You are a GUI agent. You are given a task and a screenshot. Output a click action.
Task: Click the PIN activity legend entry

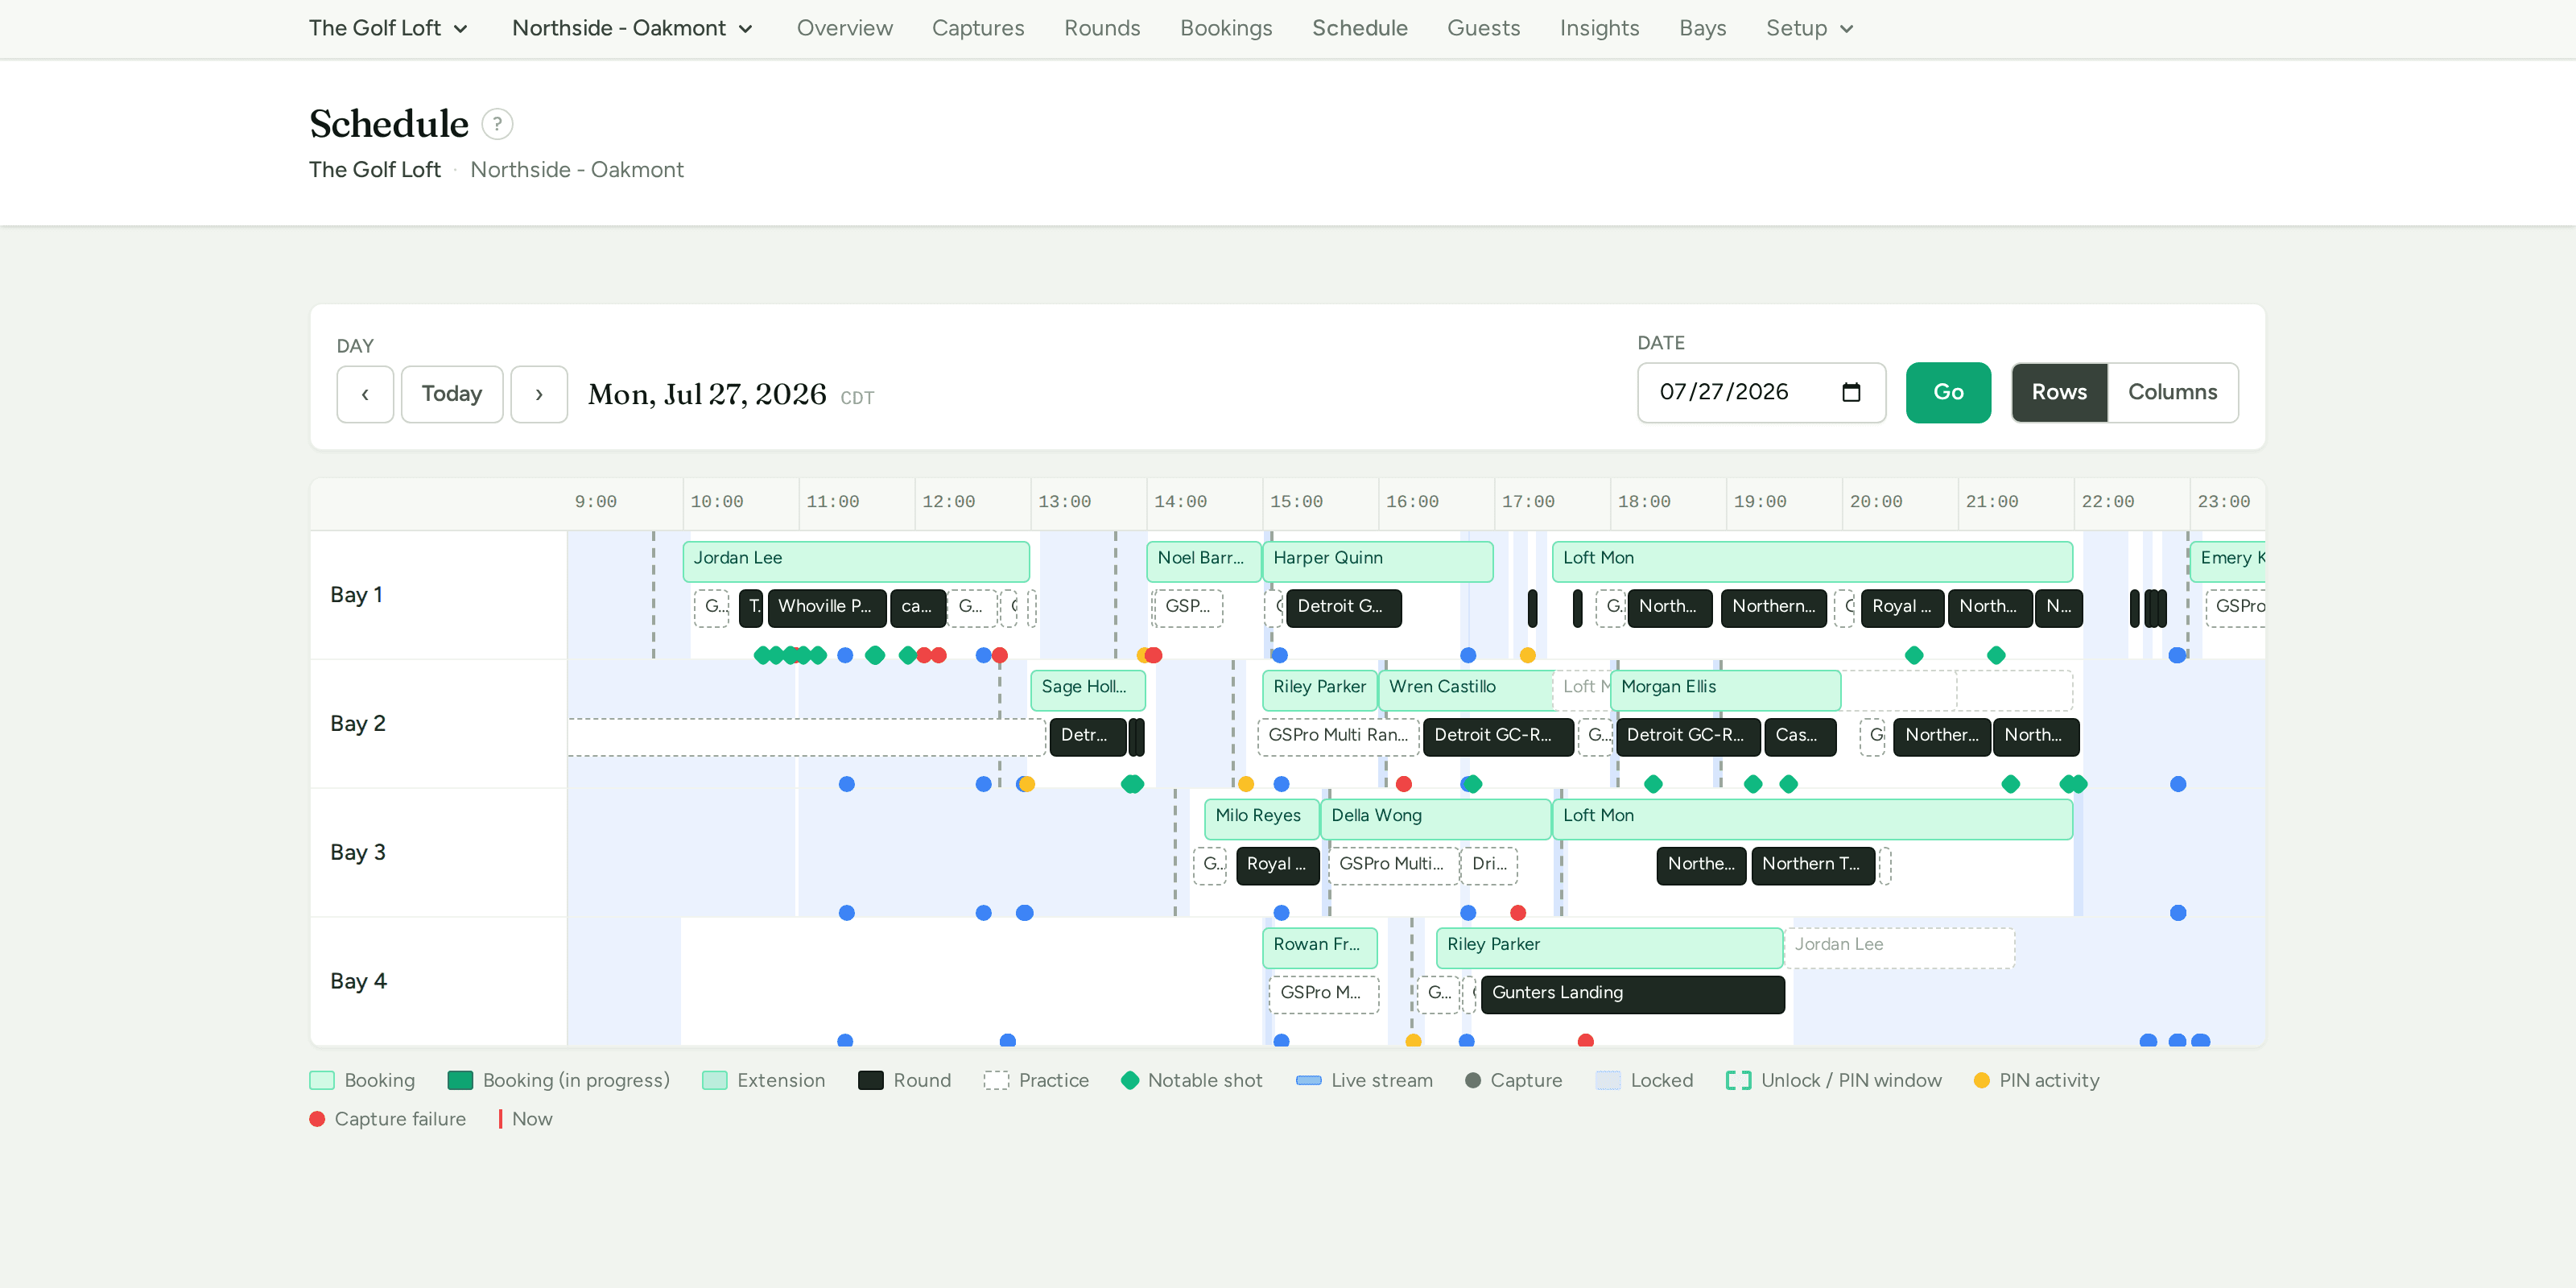[x=2036, y=1081]
